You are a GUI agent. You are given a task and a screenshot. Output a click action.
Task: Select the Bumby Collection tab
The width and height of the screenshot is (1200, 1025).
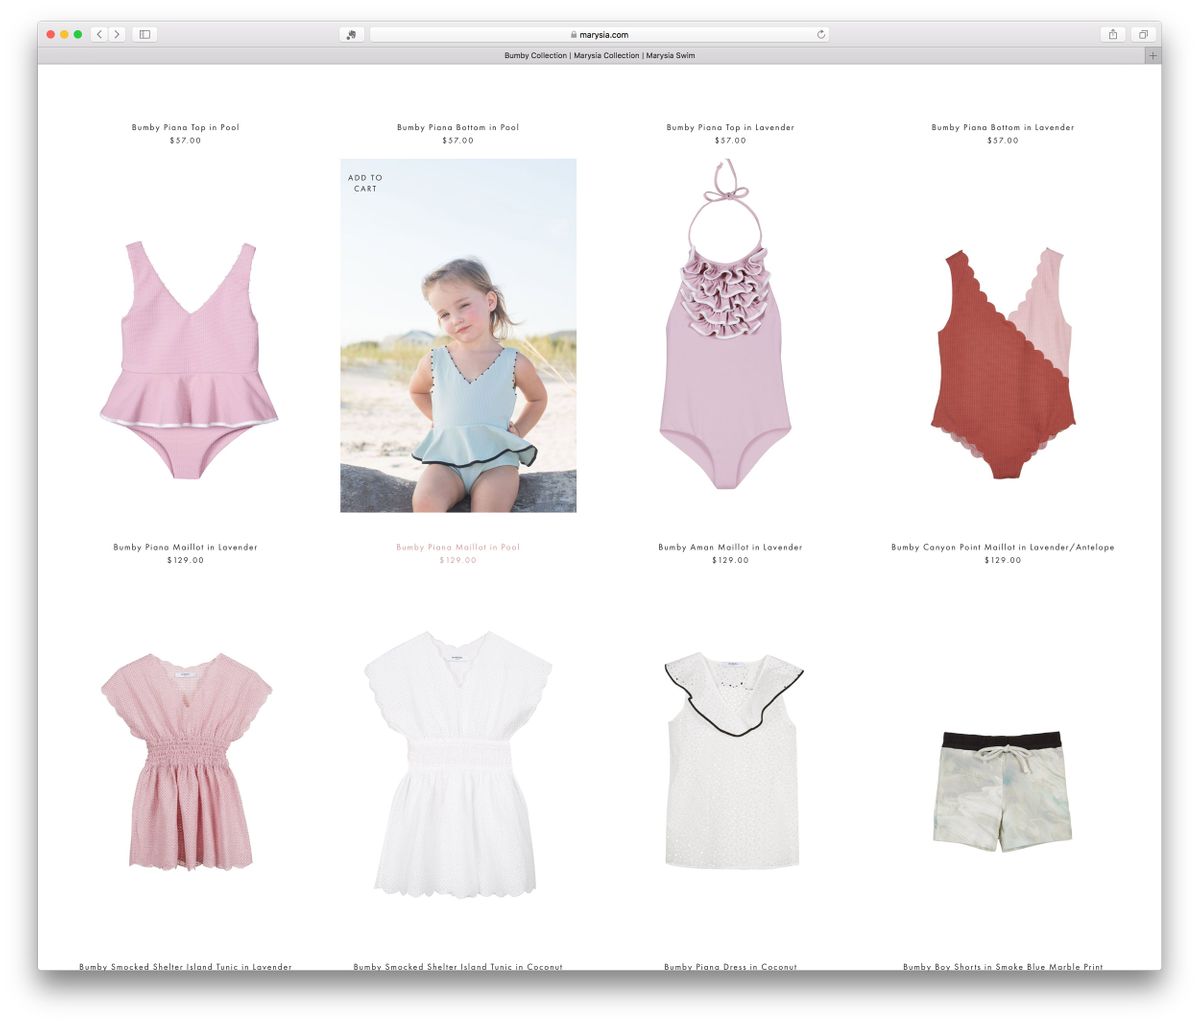(x=599, y=56)
